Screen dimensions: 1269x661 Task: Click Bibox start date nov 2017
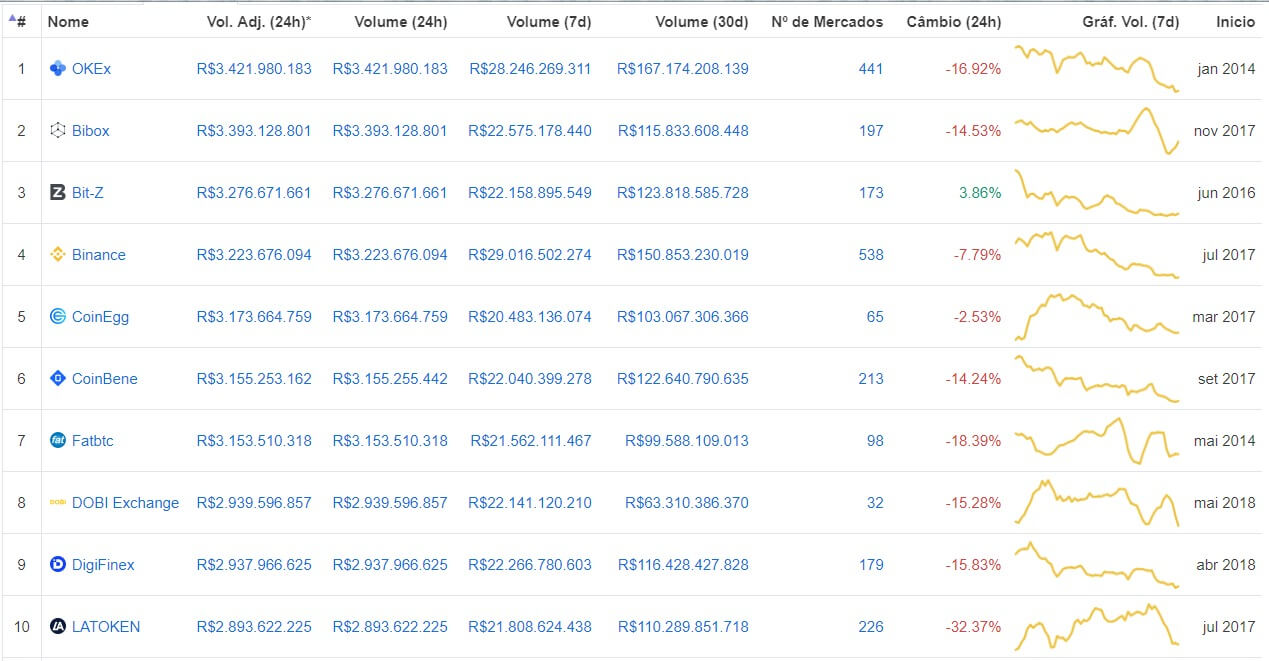coord(1224,130)
